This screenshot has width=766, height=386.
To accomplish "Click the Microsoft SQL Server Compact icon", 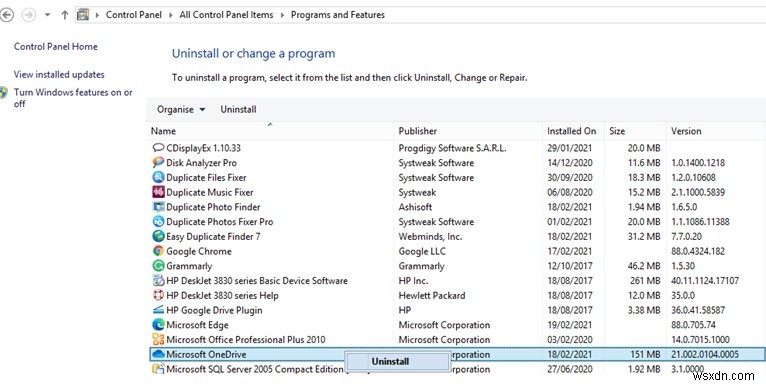I will (x=158, y=369).
